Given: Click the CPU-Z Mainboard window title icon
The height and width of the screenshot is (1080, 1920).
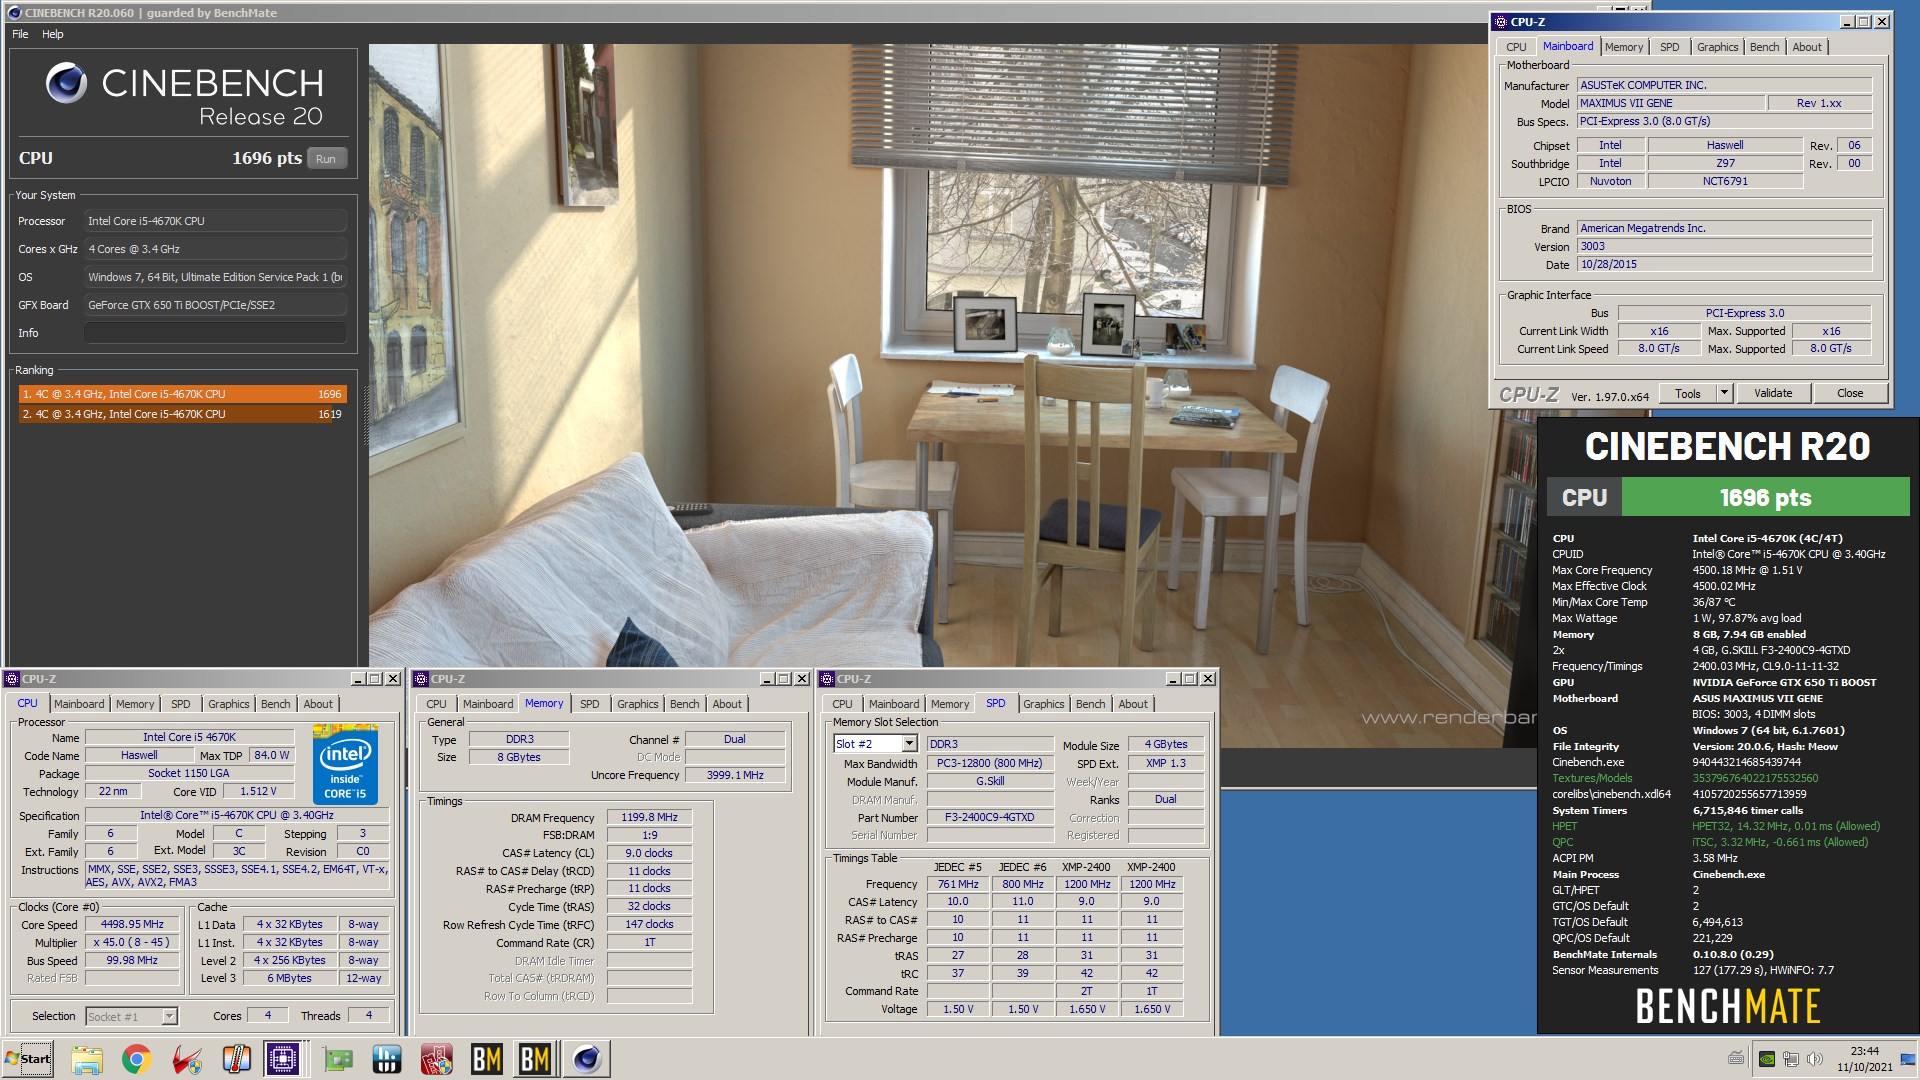Looking at the screenshot, I should [x=1500, y=22].
